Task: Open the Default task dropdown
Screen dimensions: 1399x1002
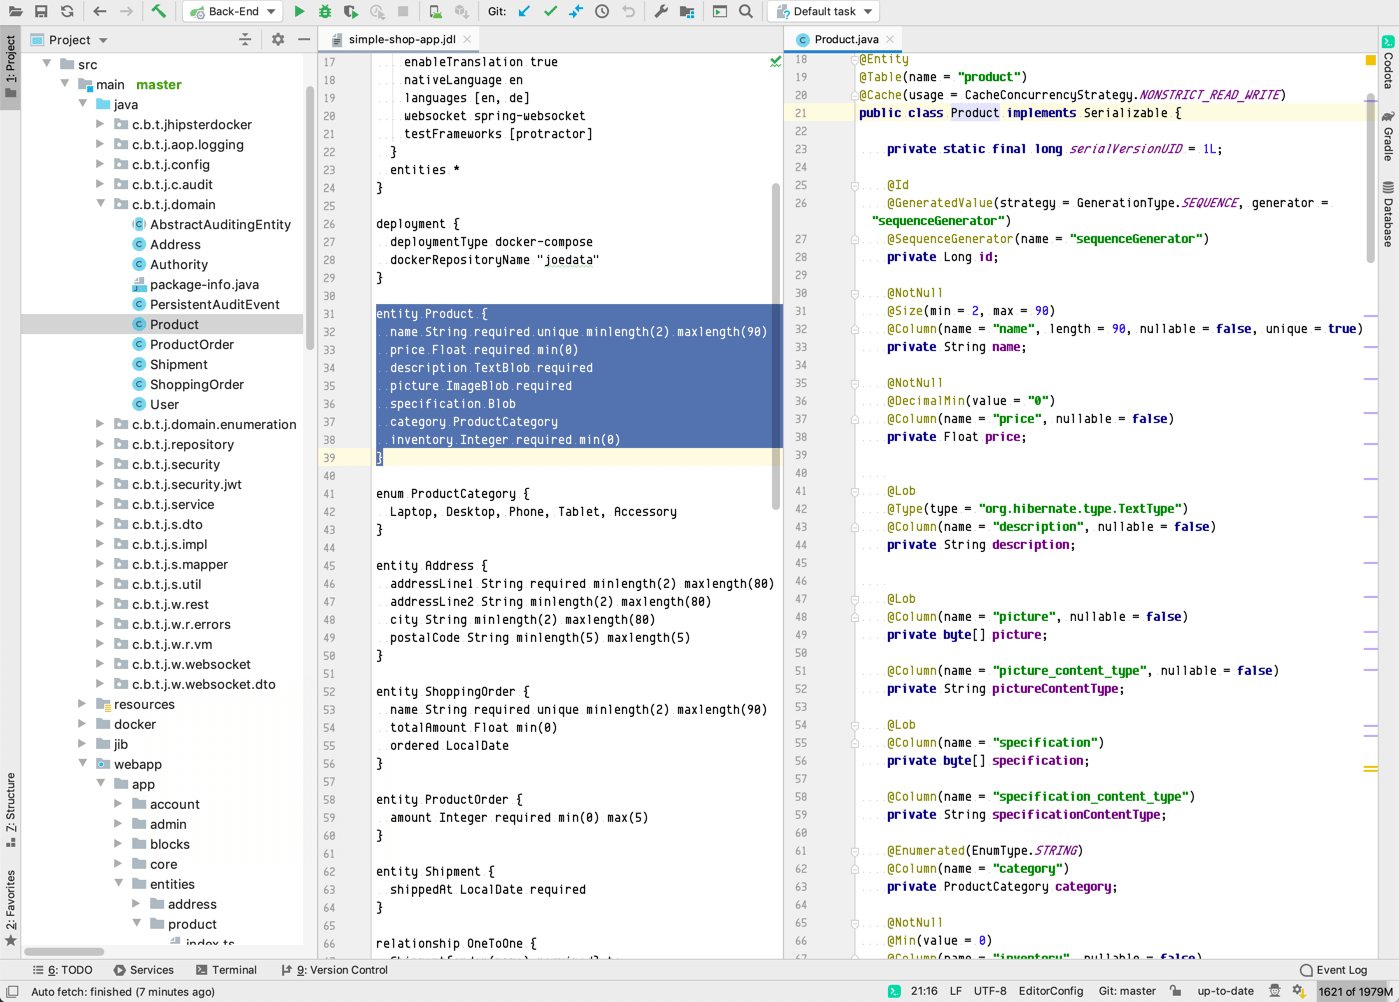Action: (822, 11)
